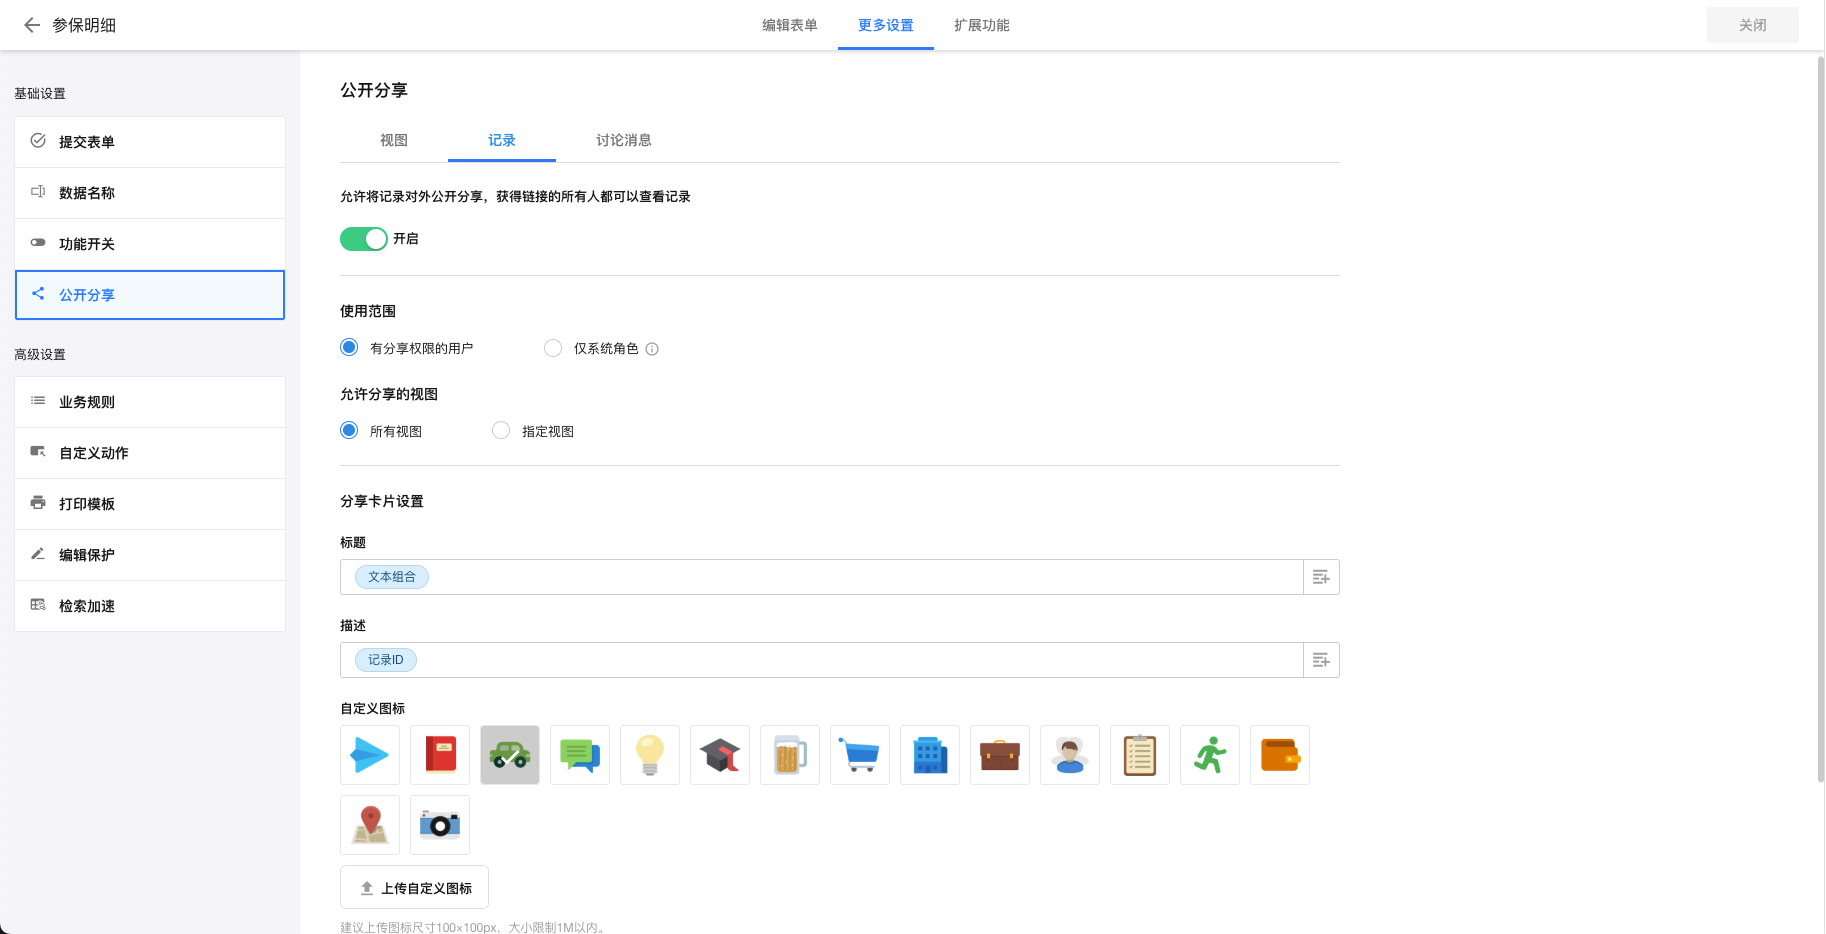Choose the briefcase custom icon
Screen dimensions: 1826x934
point(1000,755)
